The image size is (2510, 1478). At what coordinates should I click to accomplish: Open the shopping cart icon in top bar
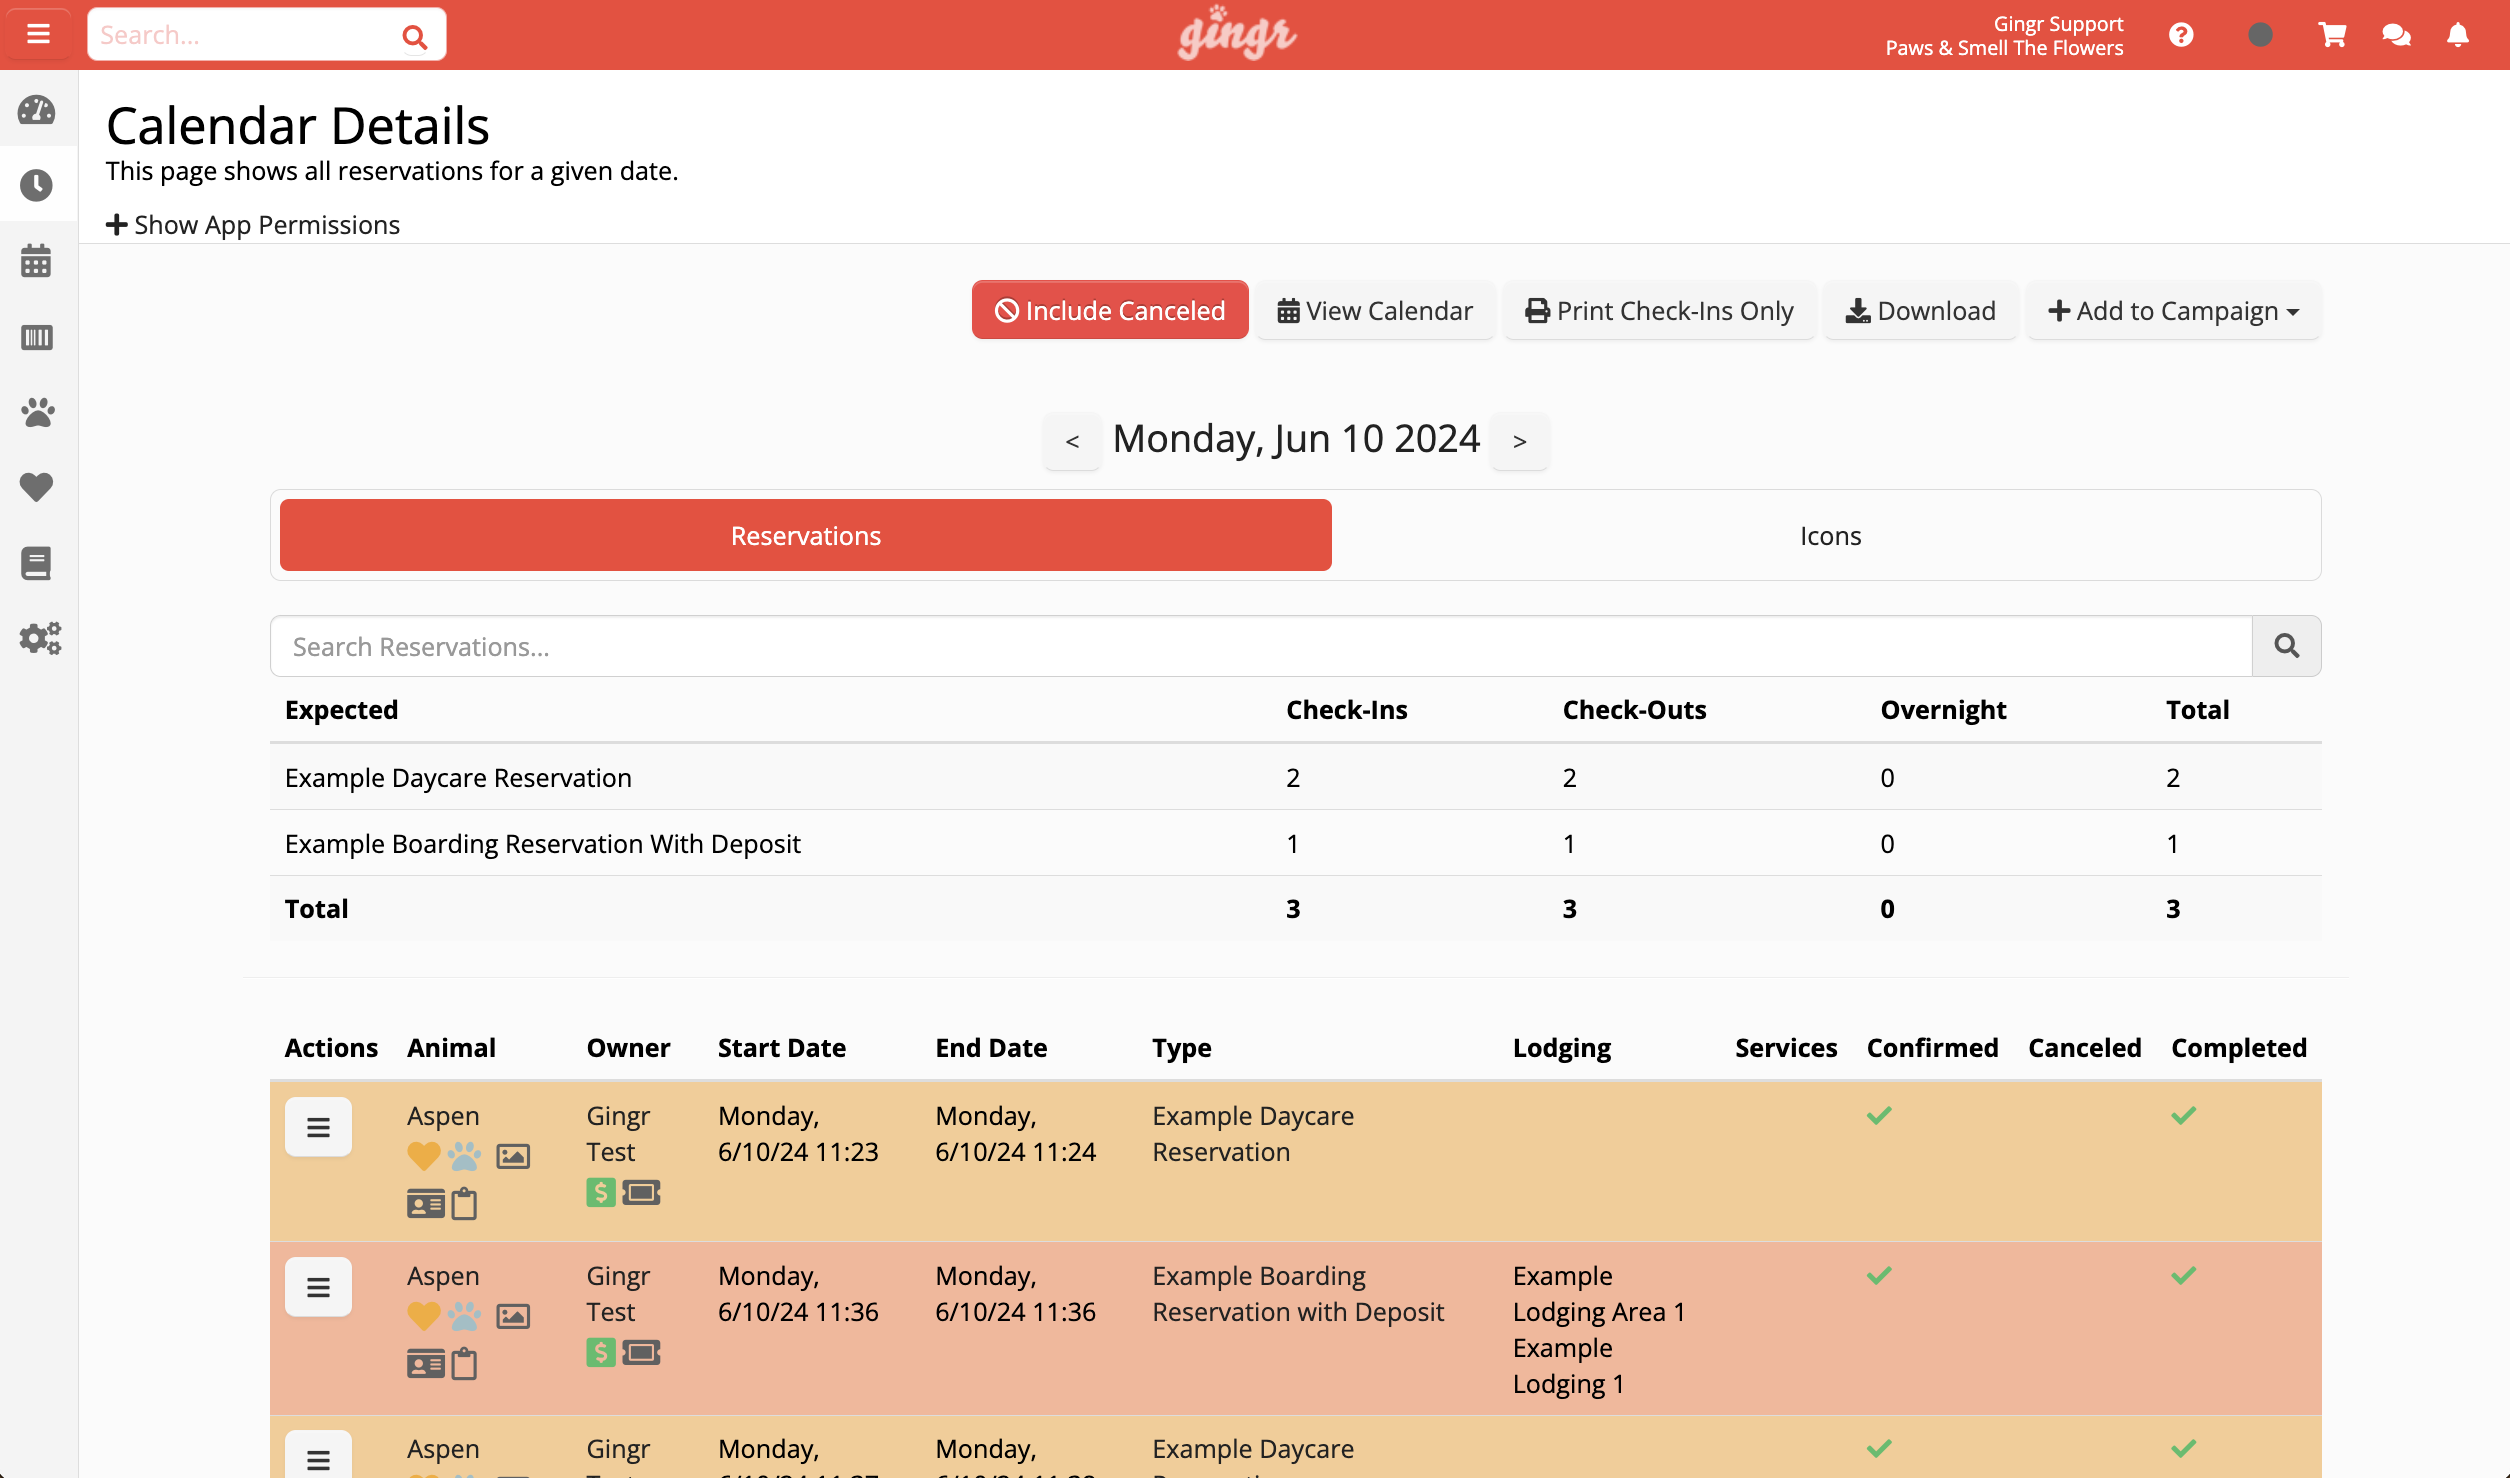[2332, 34]
